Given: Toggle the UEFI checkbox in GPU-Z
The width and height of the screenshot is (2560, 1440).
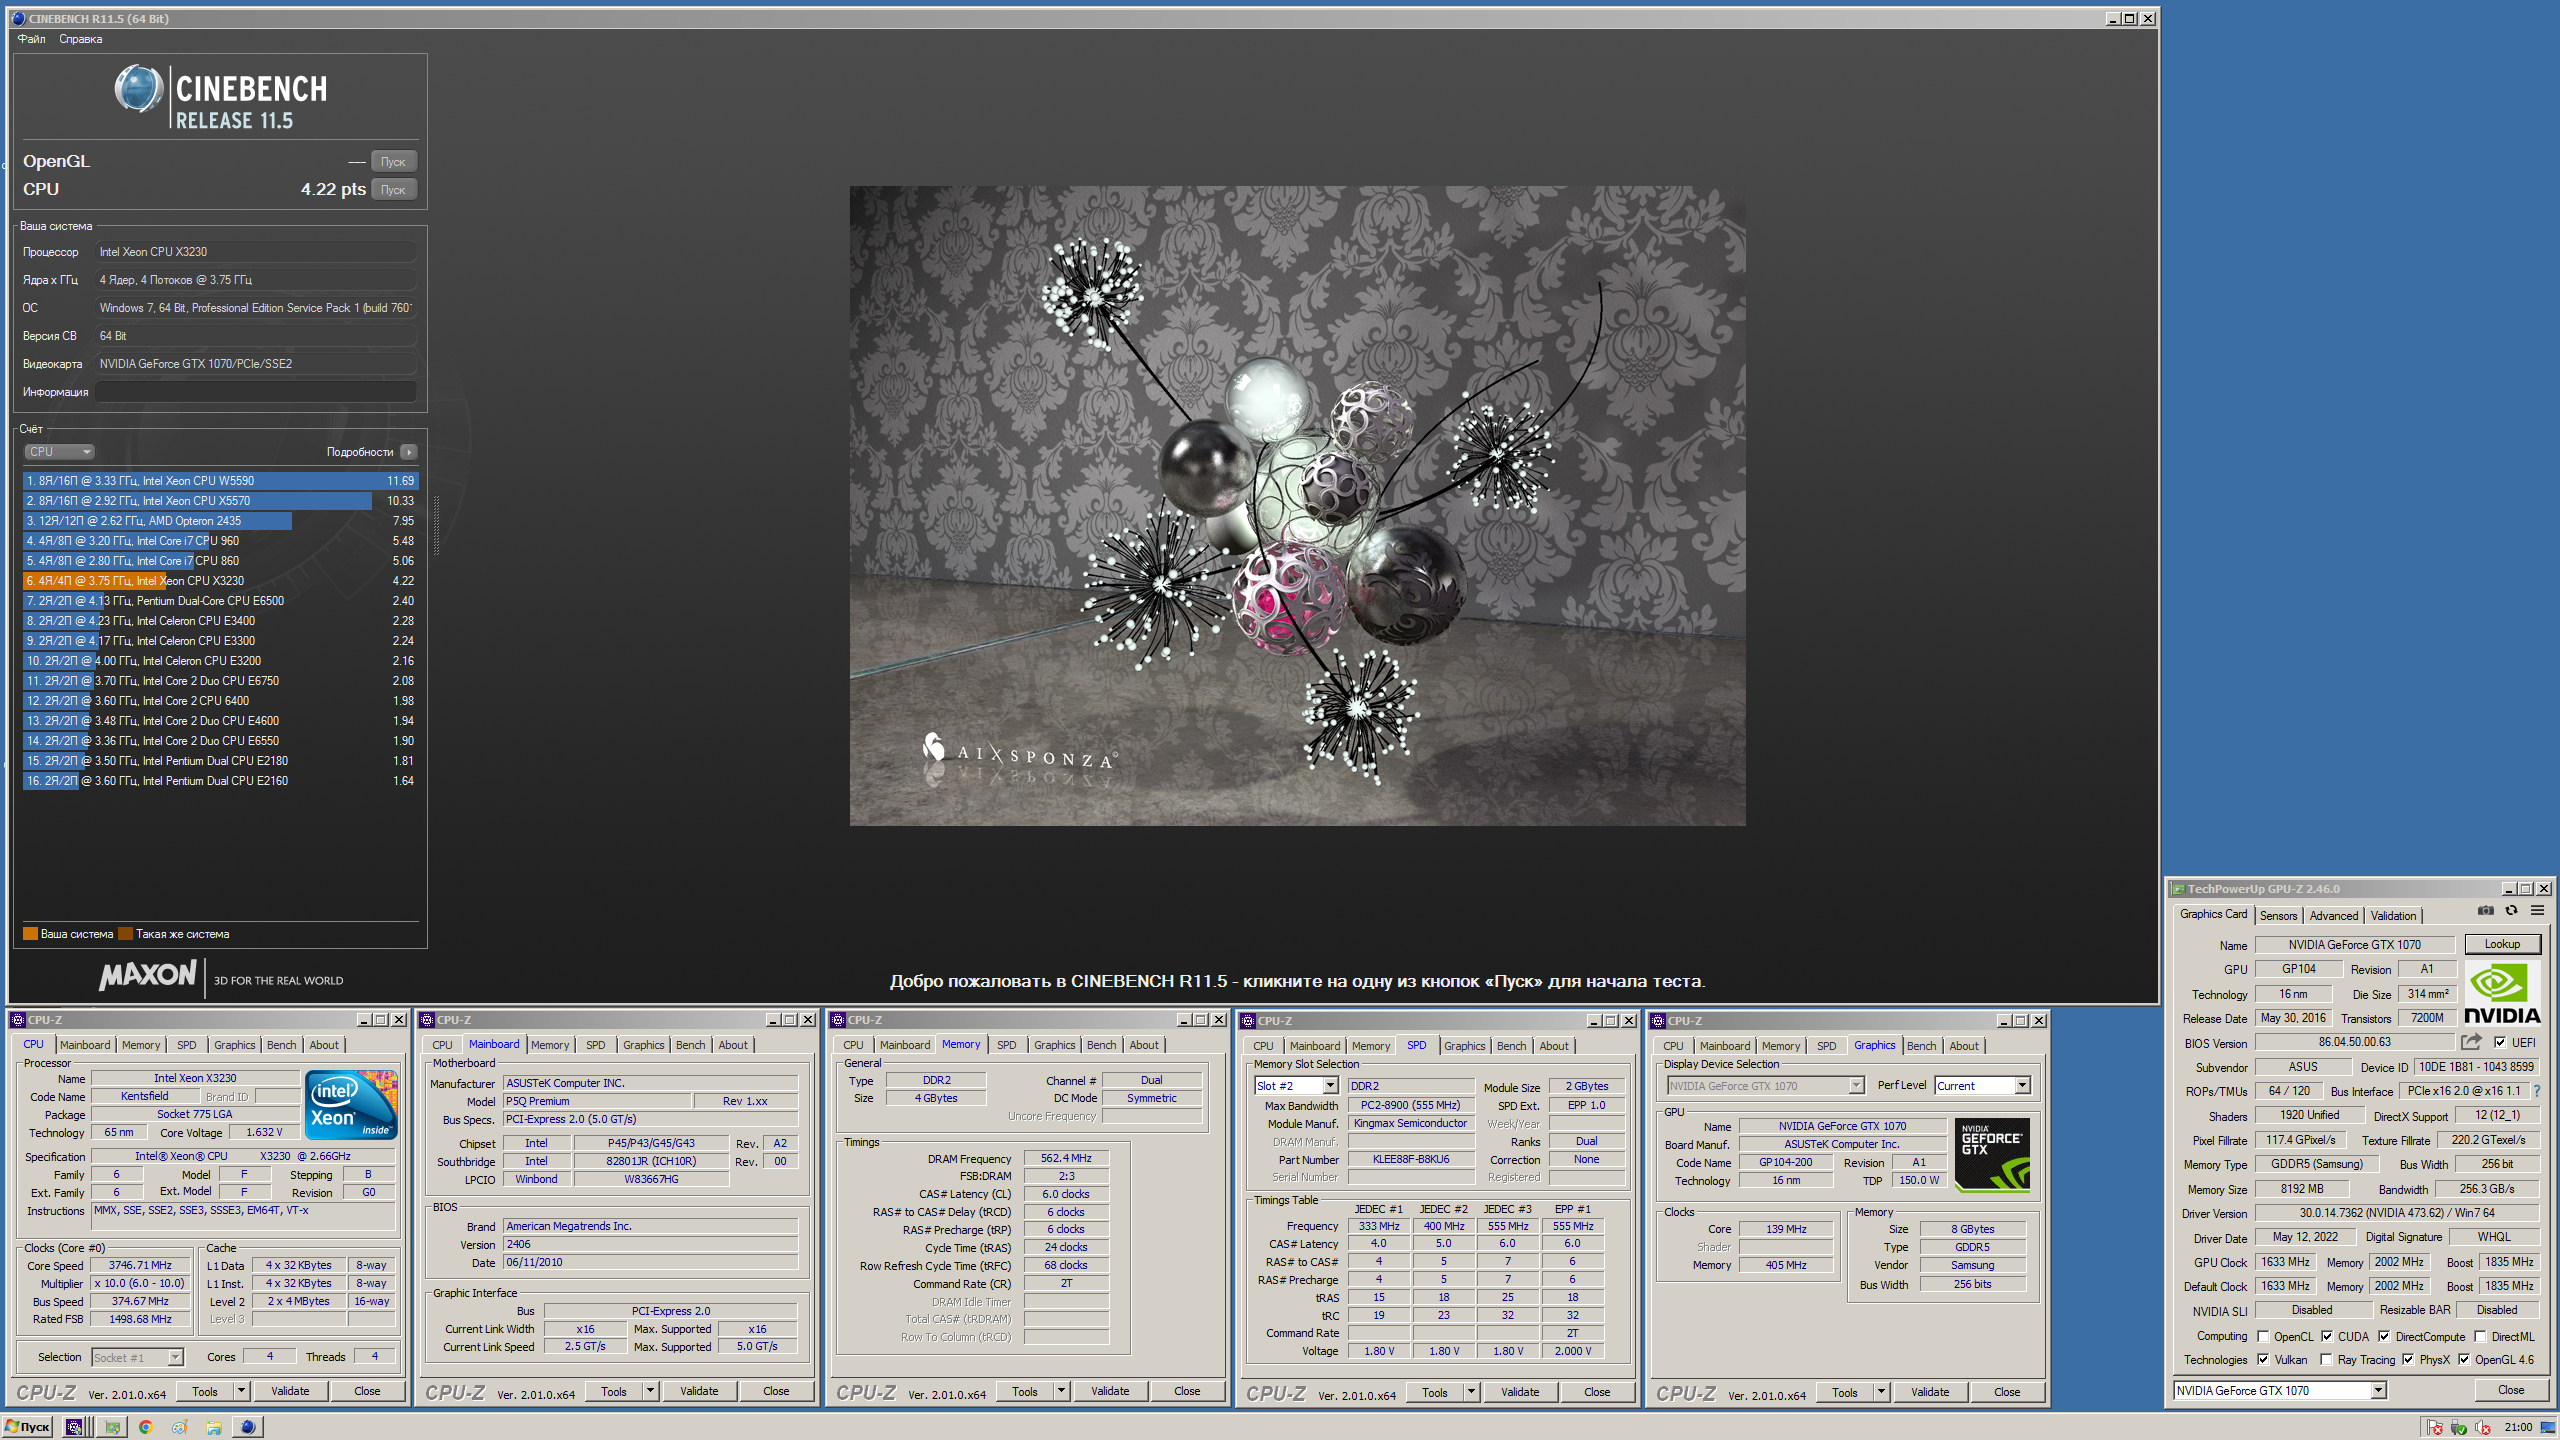Looking at the screenshot, I should (2500, 1042).
